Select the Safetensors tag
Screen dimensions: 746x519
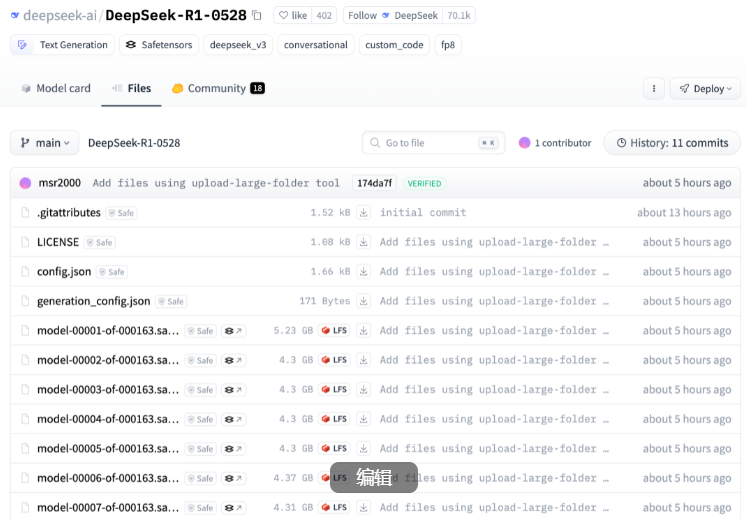[159, 45]
